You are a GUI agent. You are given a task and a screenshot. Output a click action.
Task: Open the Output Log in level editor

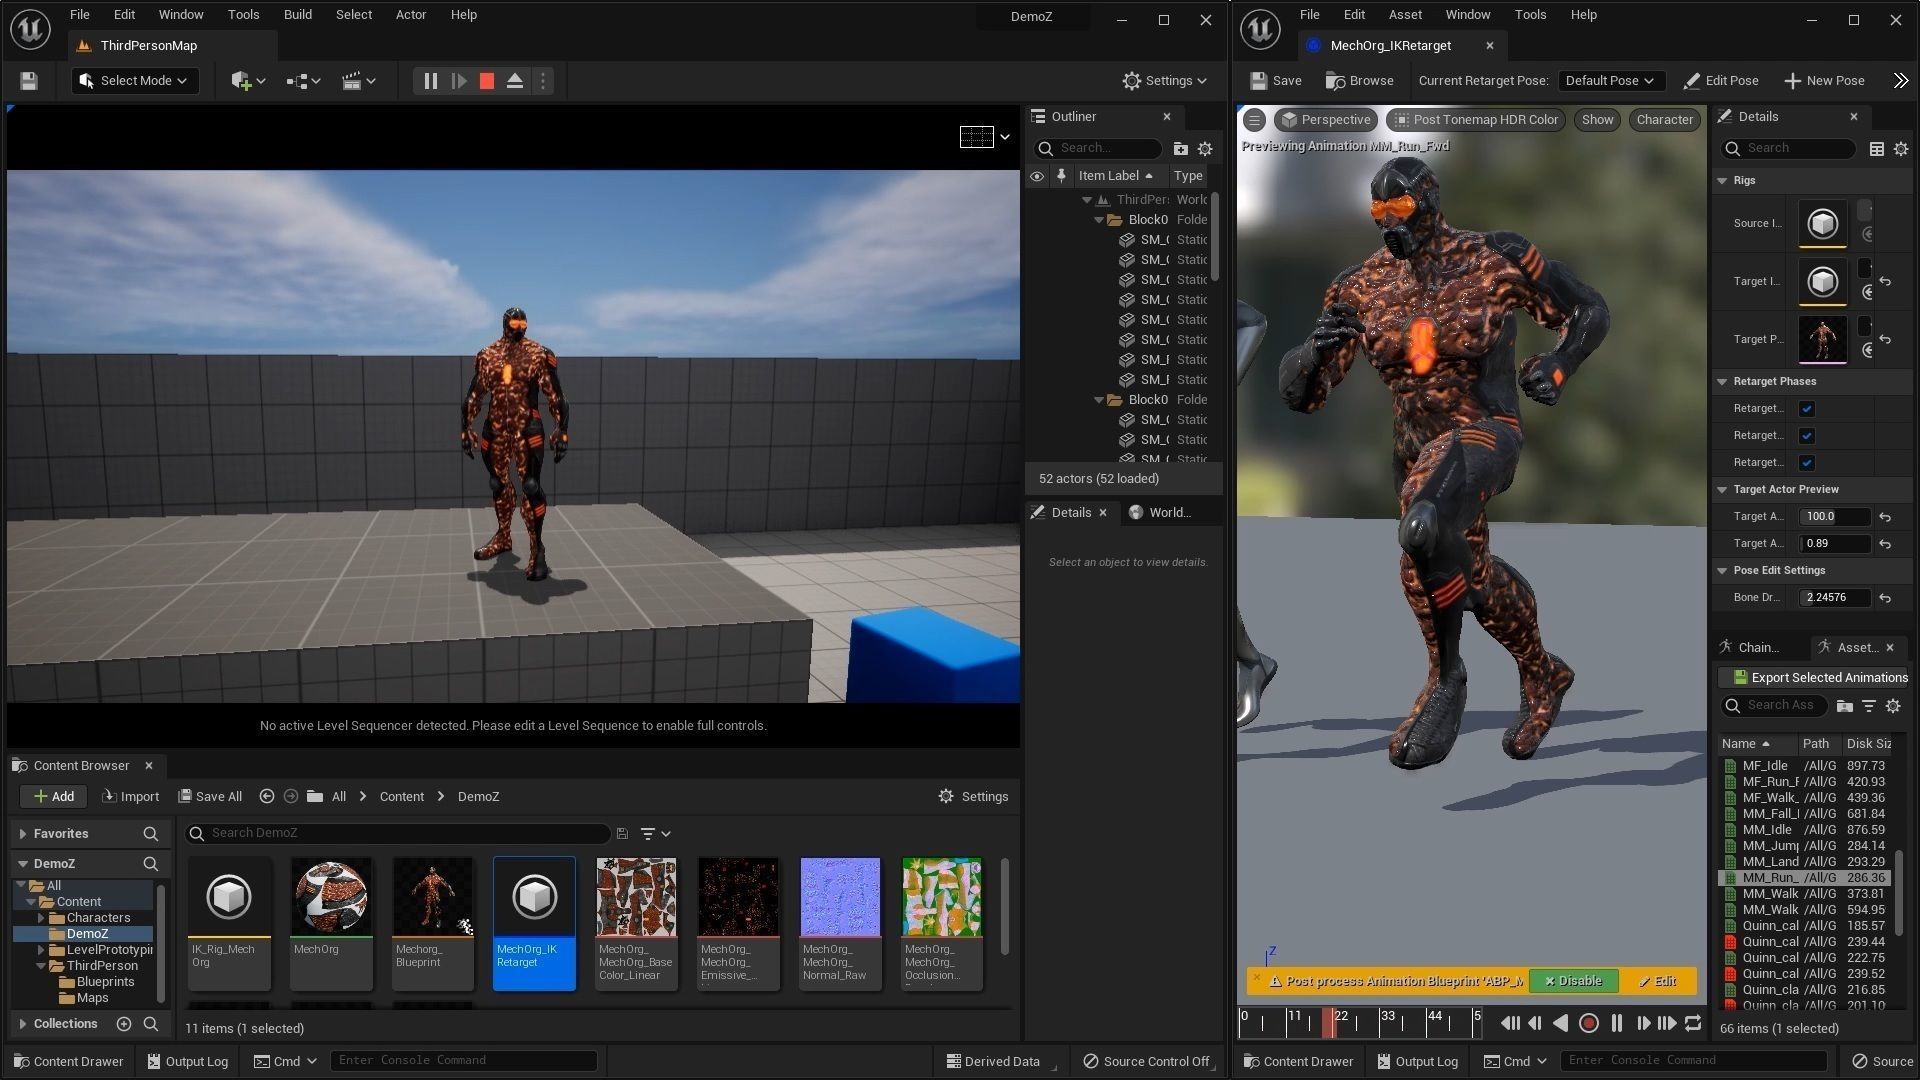click(187, 1062)
